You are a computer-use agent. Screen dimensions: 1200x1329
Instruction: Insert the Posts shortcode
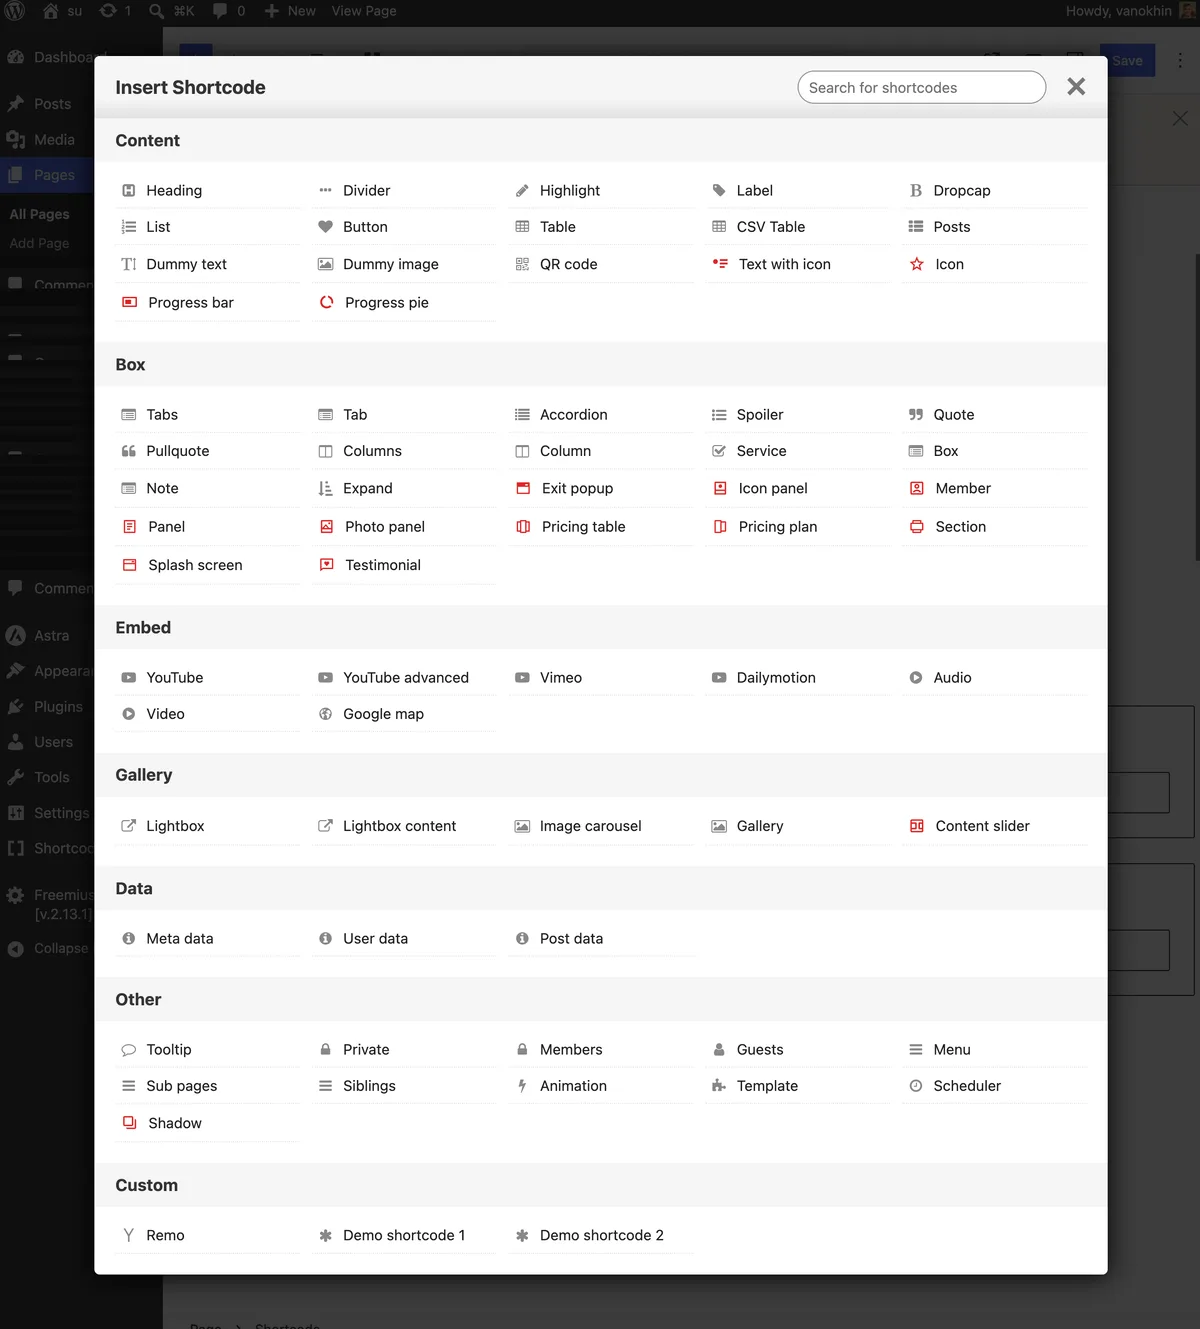tap(995, 227)
